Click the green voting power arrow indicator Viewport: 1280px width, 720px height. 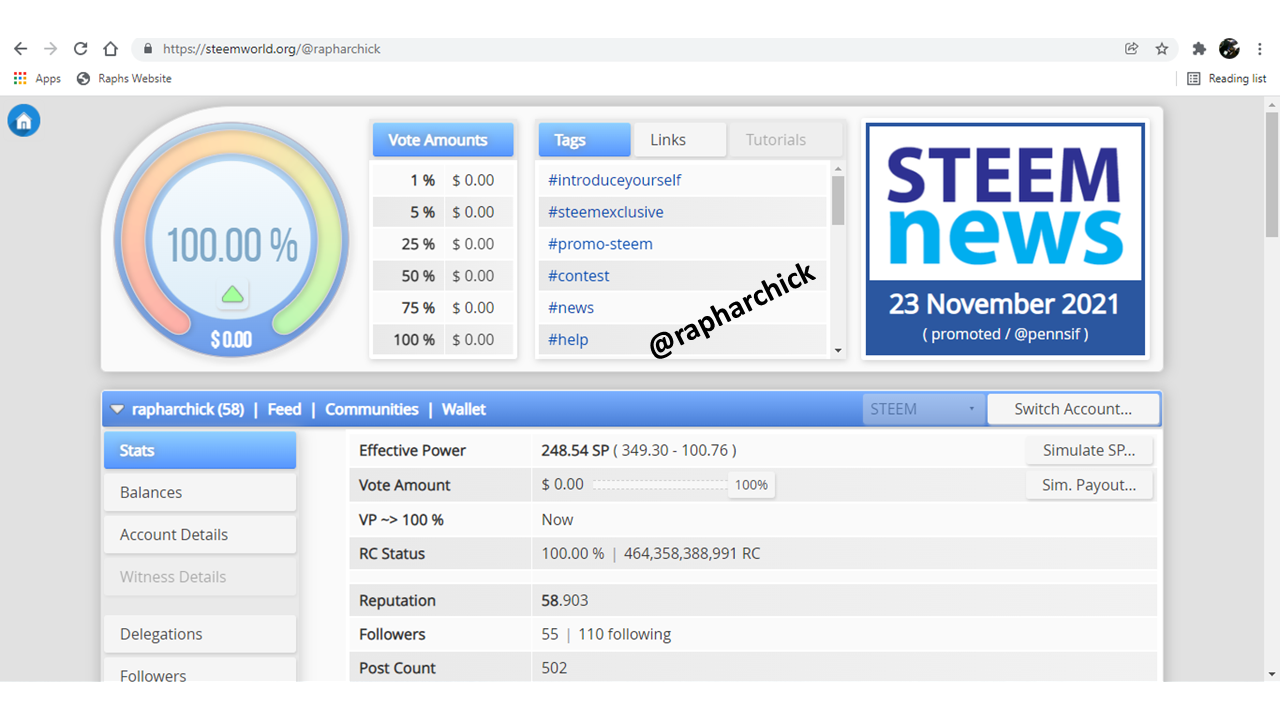point(232,294)
